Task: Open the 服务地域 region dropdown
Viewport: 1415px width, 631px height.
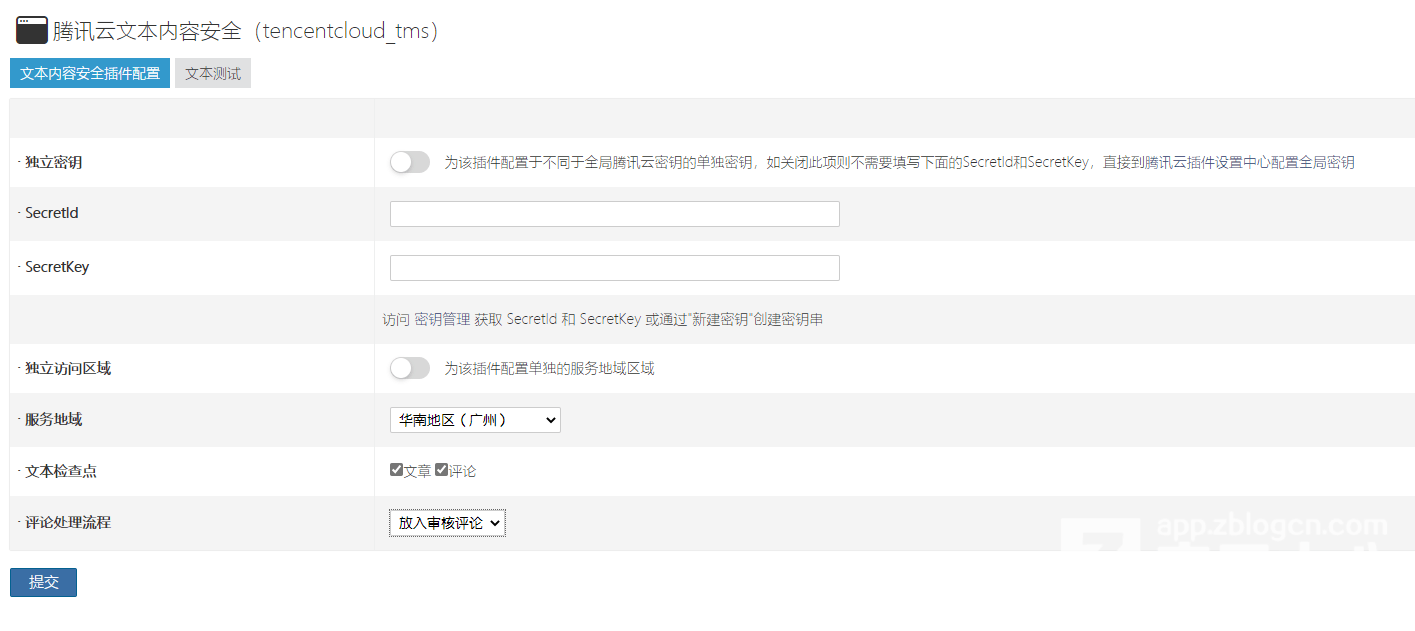Action: tap(475, 420)
